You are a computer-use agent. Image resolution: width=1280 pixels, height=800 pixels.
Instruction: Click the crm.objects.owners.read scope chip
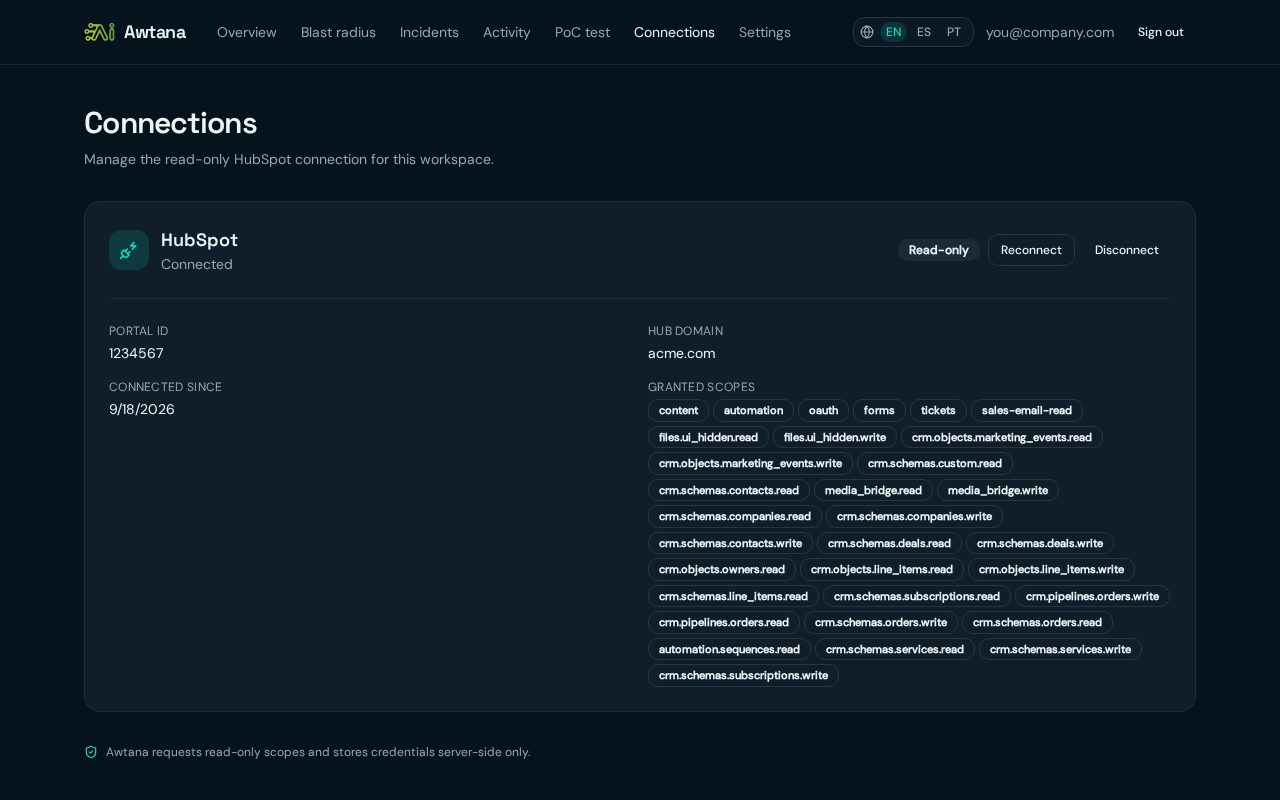(x=722, y=569)
